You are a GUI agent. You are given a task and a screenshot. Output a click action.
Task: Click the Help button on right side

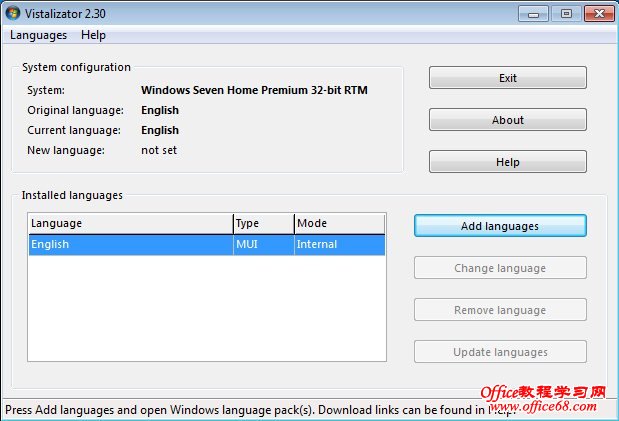click(x=508, y=162)
